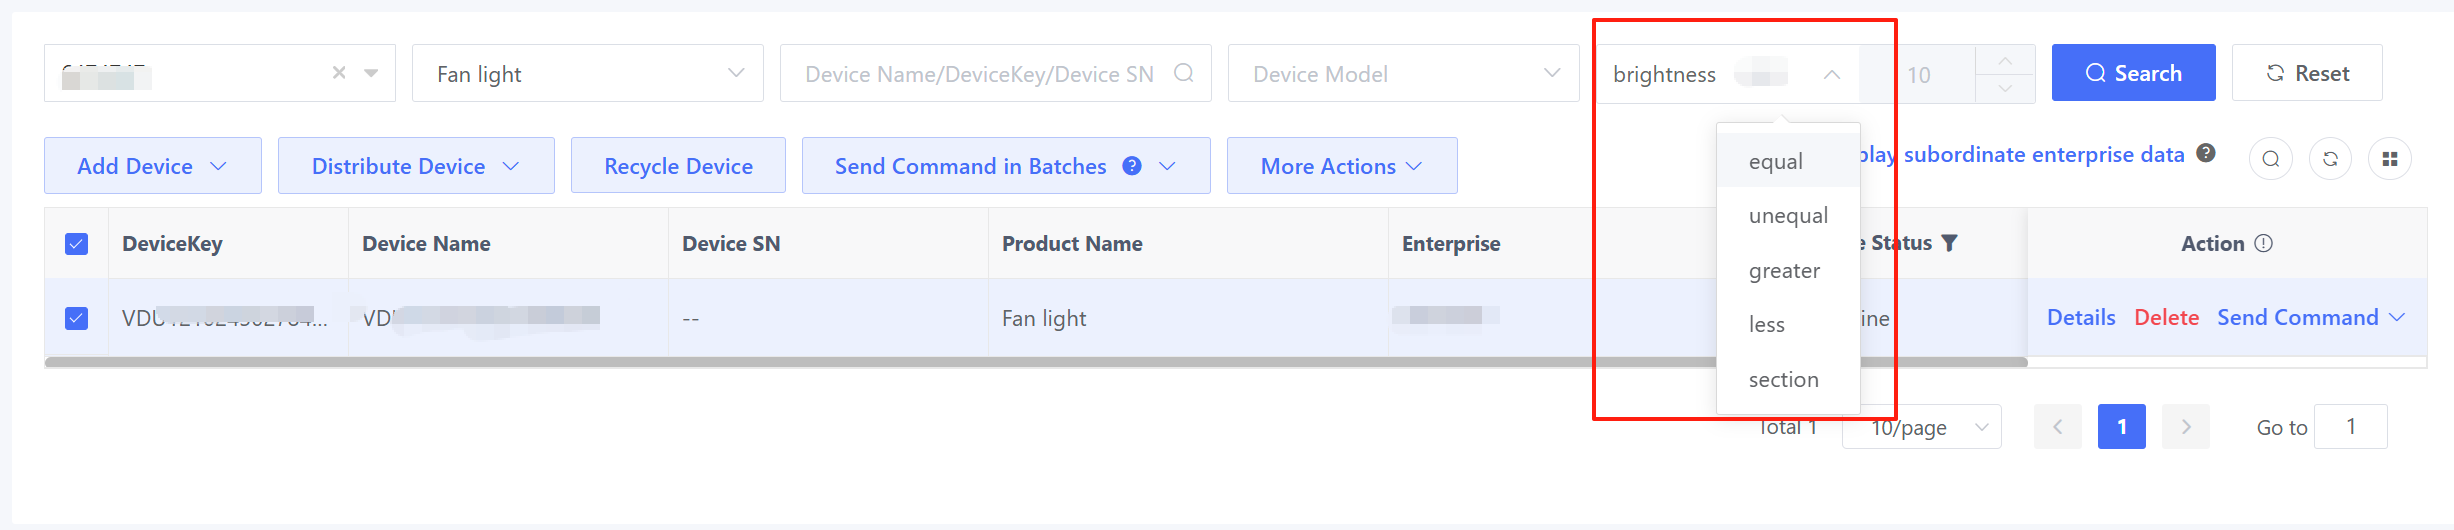
Task: Open the Fan light product dropdown
Action: pyautogui.click(x=587, y=74)
